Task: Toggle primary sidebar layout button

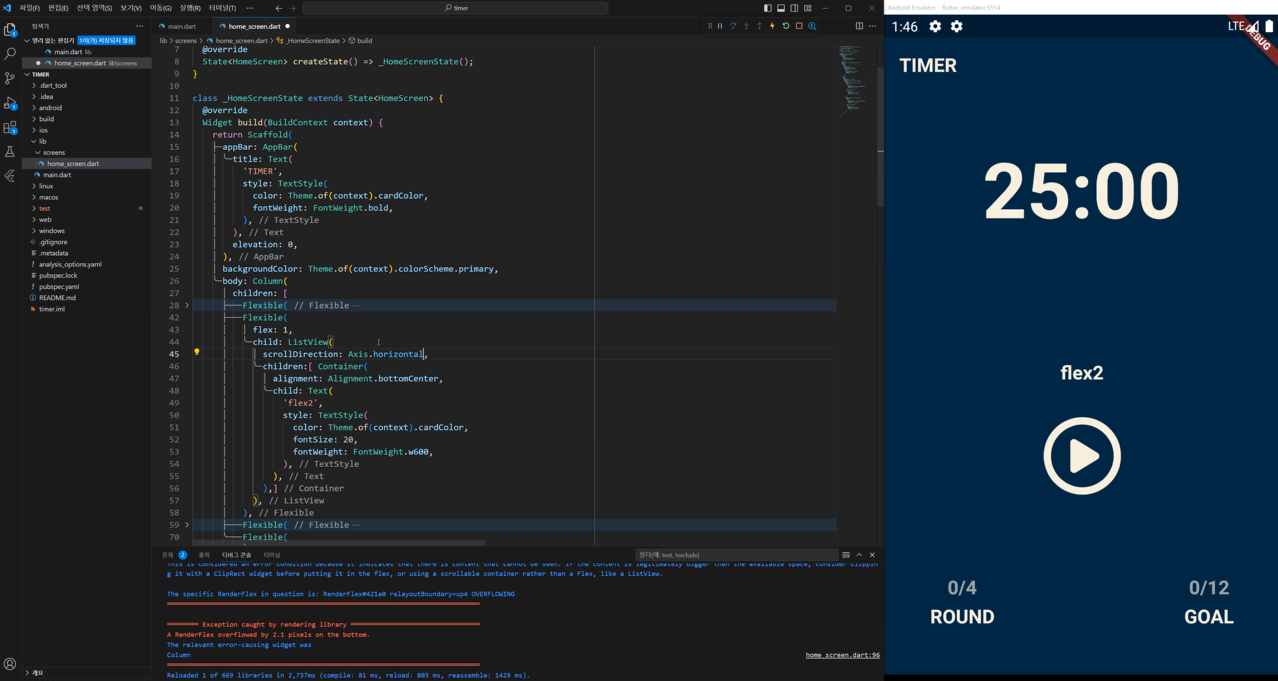Action: pyautogui.click(x=768, y=8)
